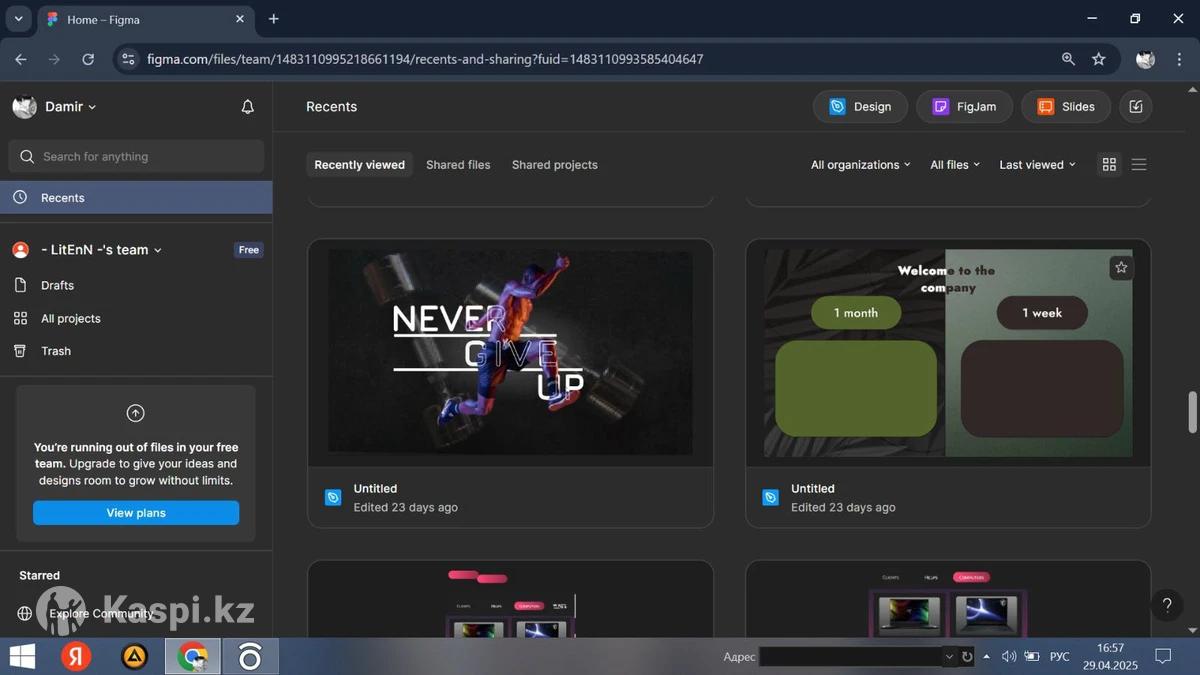Open the All files filter dropdown
1200x675 pixels.
coord(955,165)
